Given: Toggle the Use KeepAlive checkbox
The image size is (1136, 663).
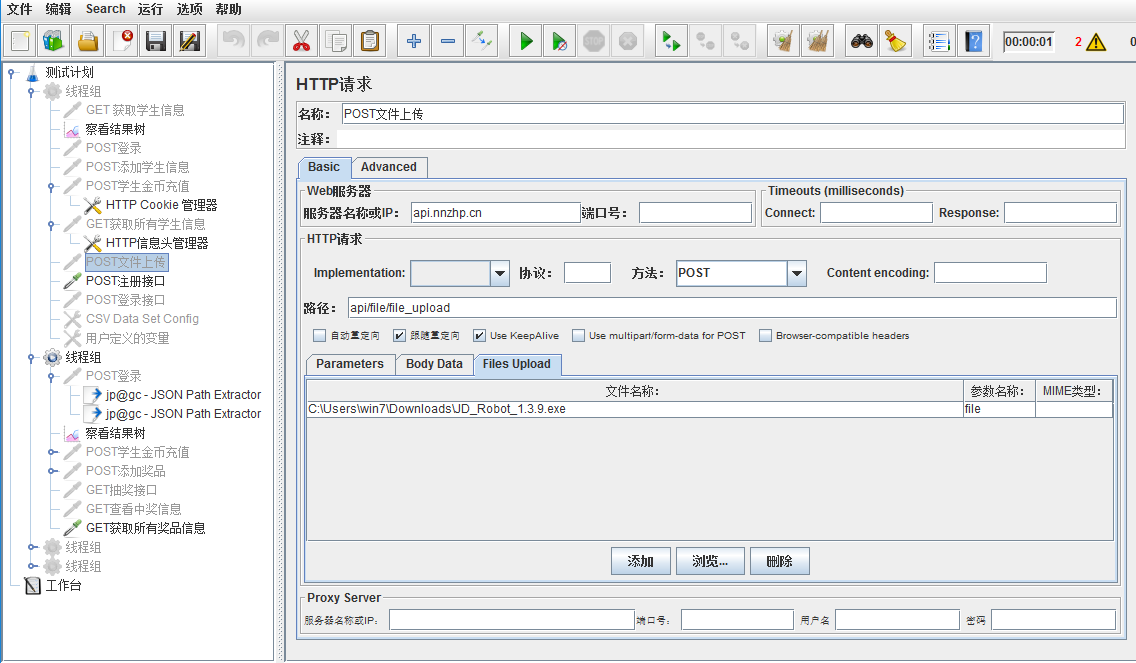Looking at the screenshot, I should [x=480, y=336].
